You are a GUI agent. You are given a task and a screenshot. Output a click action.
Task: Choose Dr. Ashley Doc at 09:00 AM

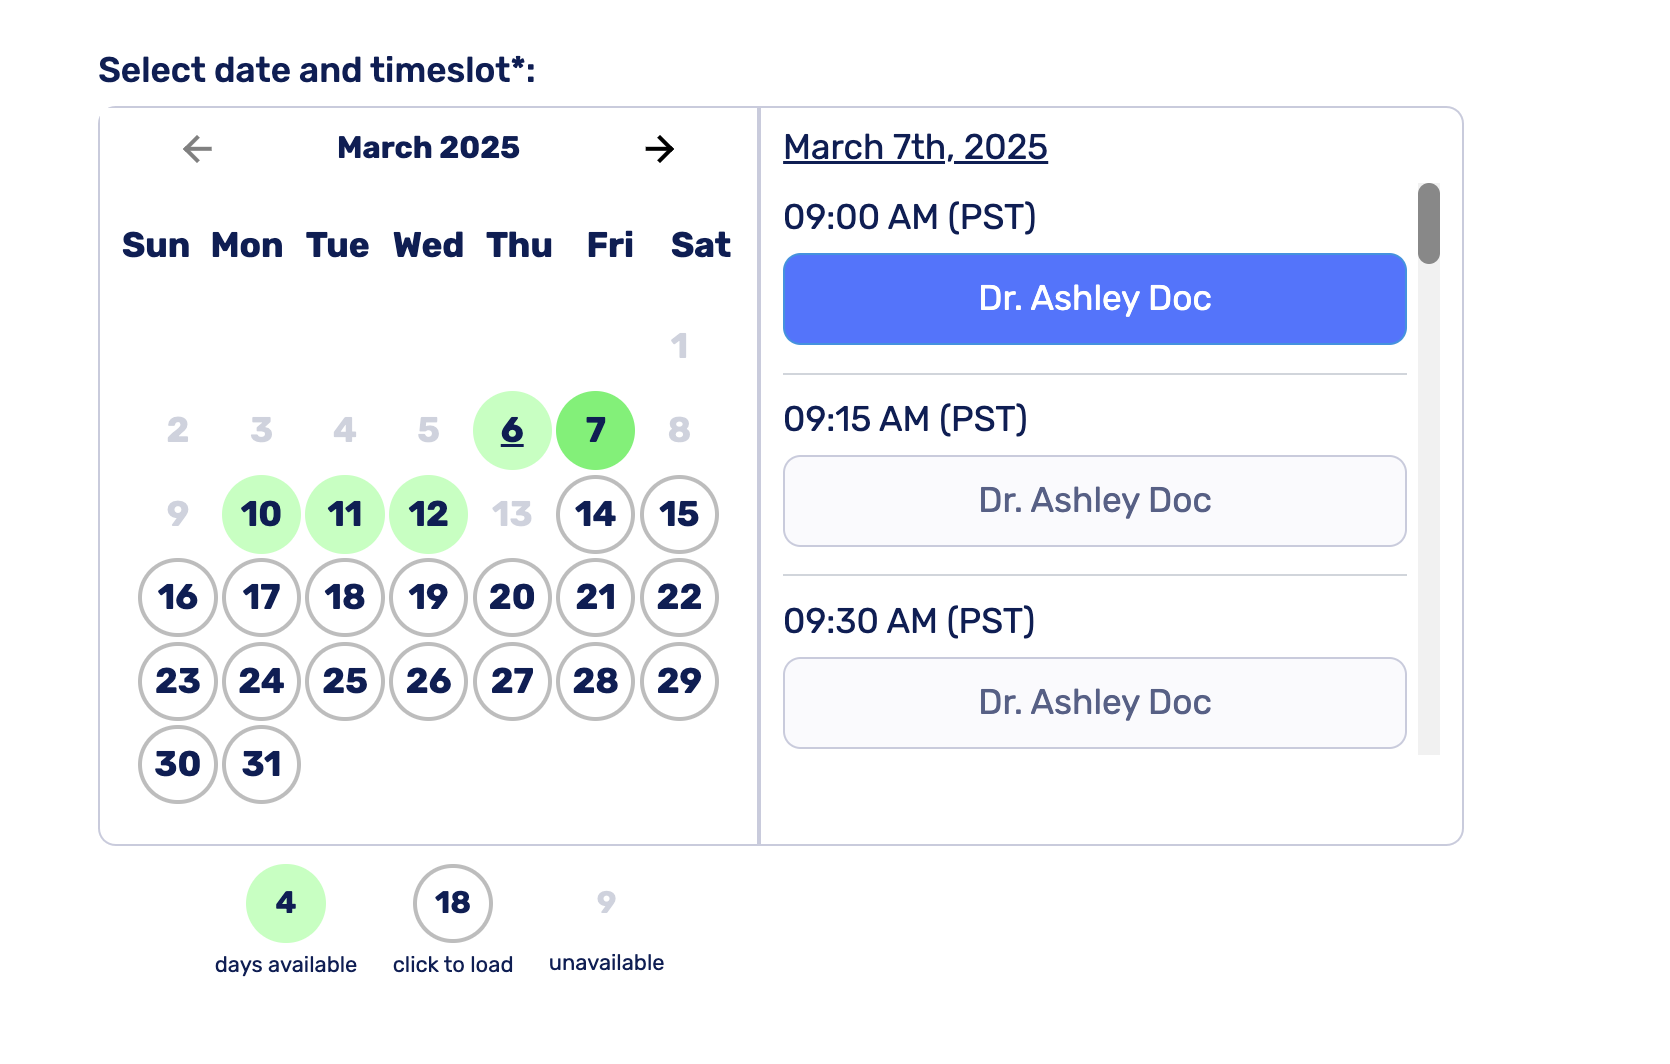1094,299
